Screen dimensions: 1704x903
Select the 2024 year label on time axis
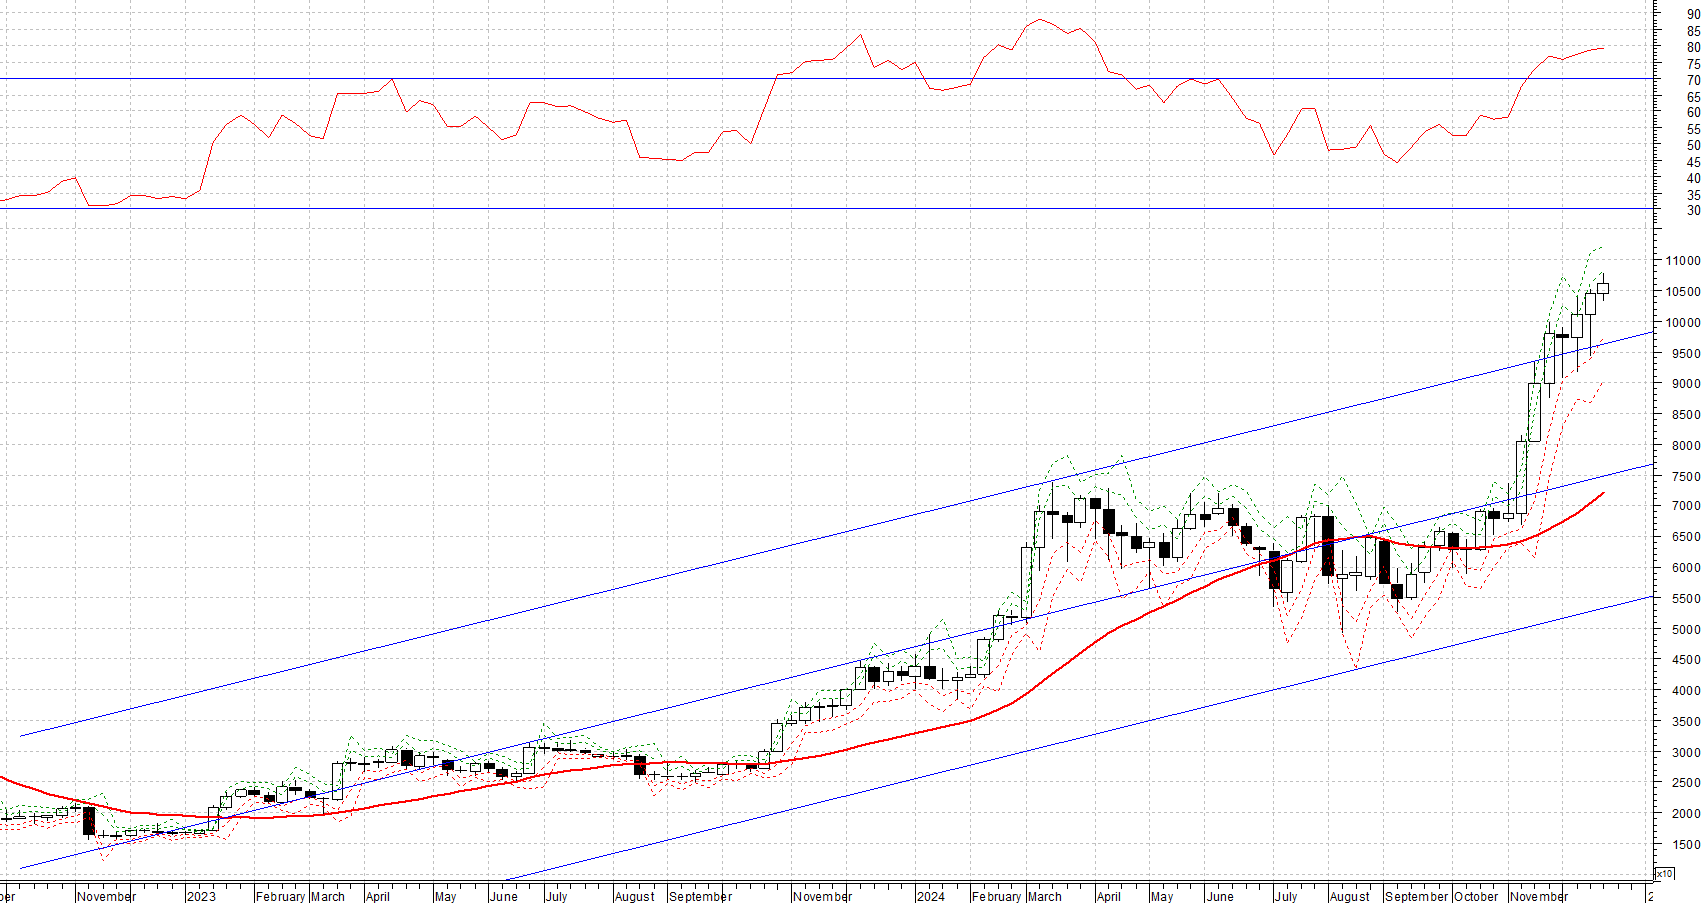pyautogui.click(x=930, y=896)
